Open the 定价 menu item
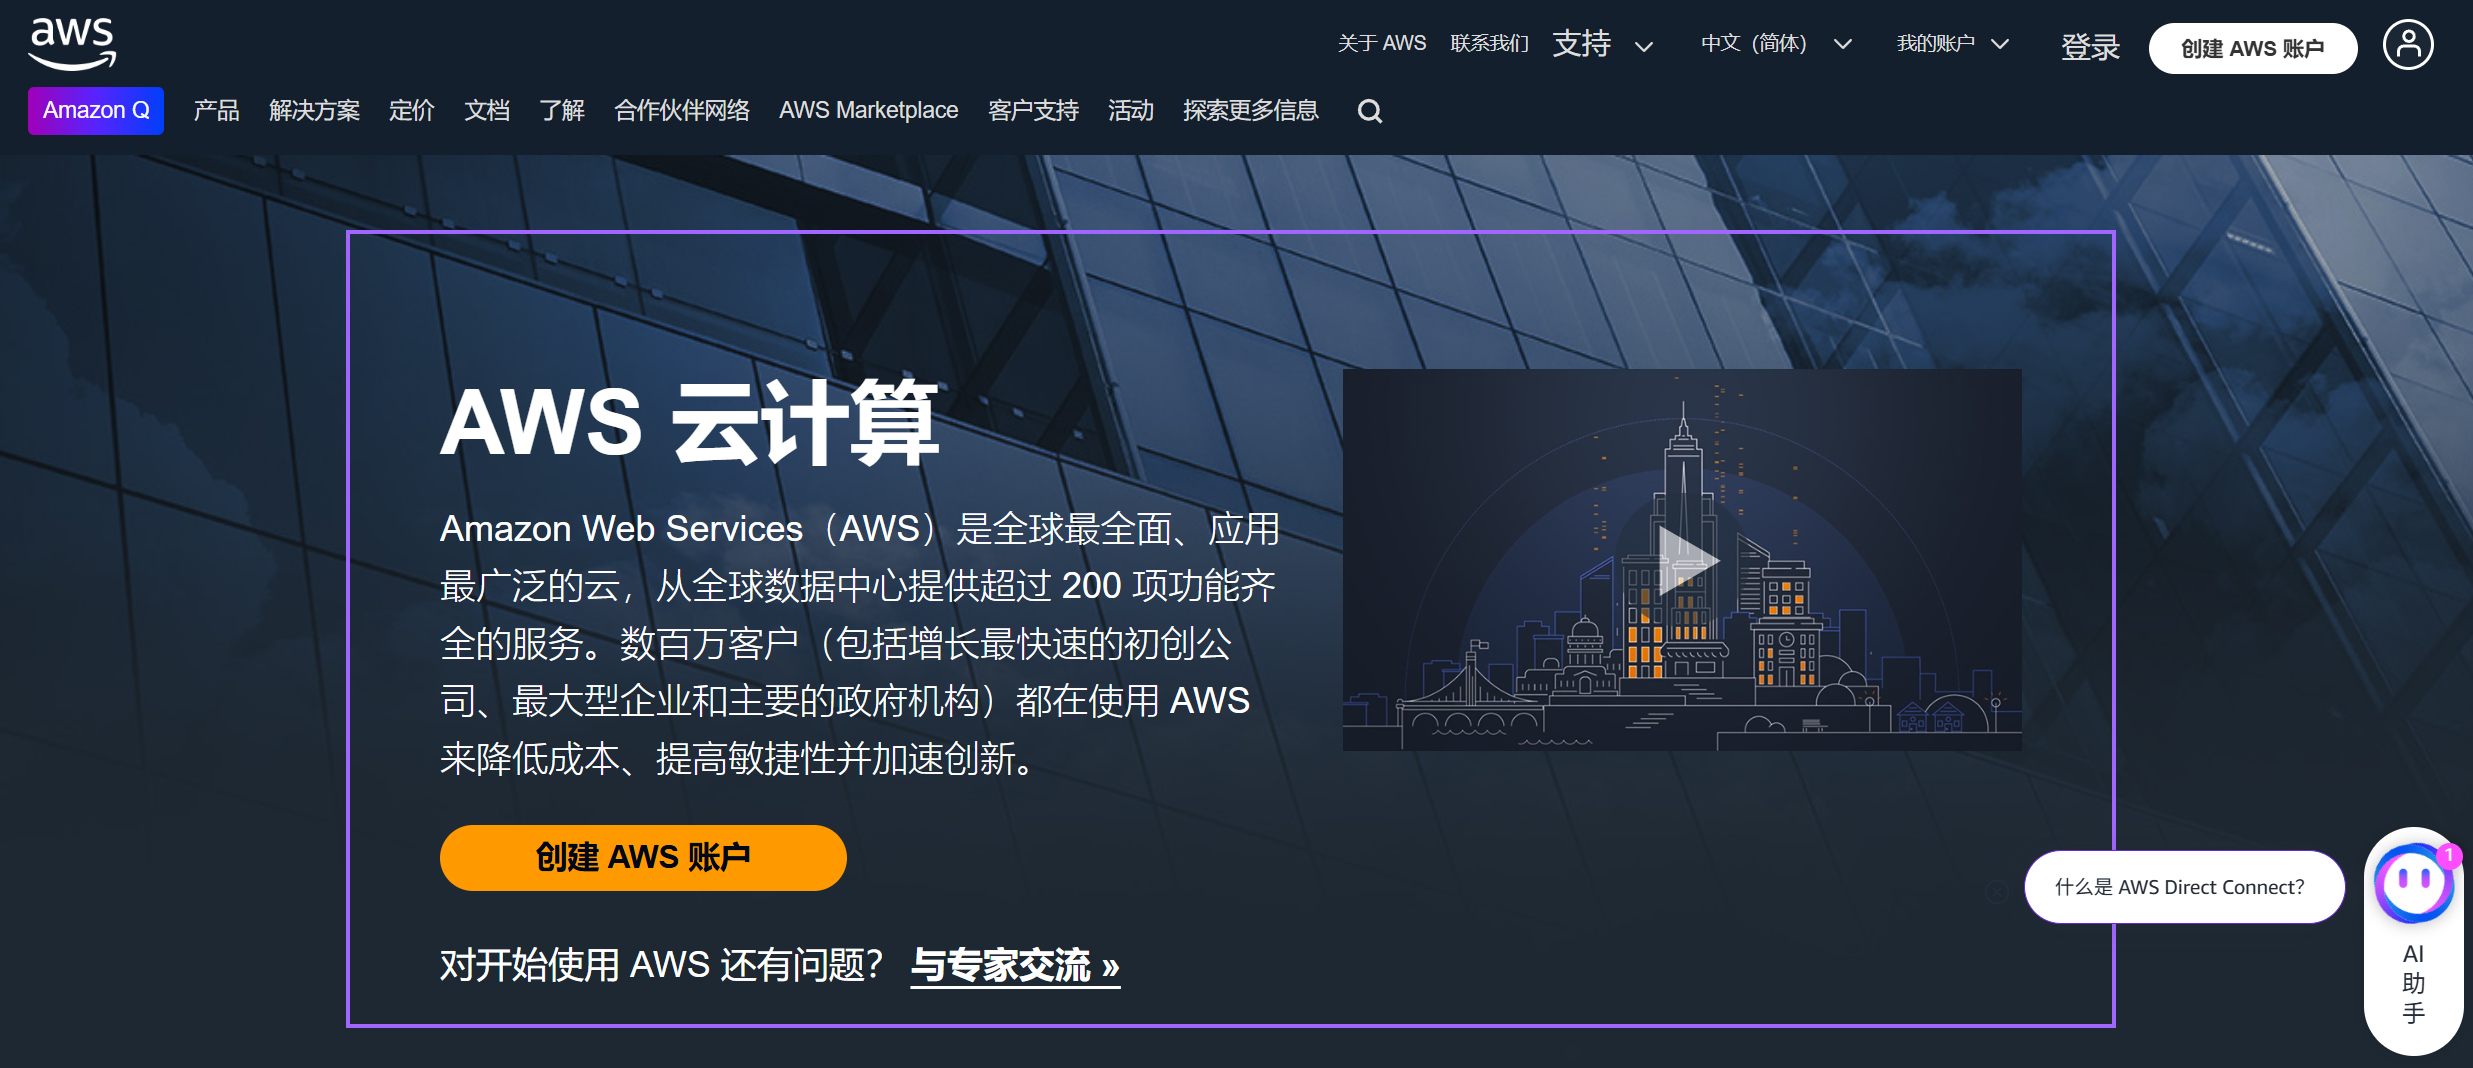This screenshot has height=1068, width=2473. click(411, 110)
